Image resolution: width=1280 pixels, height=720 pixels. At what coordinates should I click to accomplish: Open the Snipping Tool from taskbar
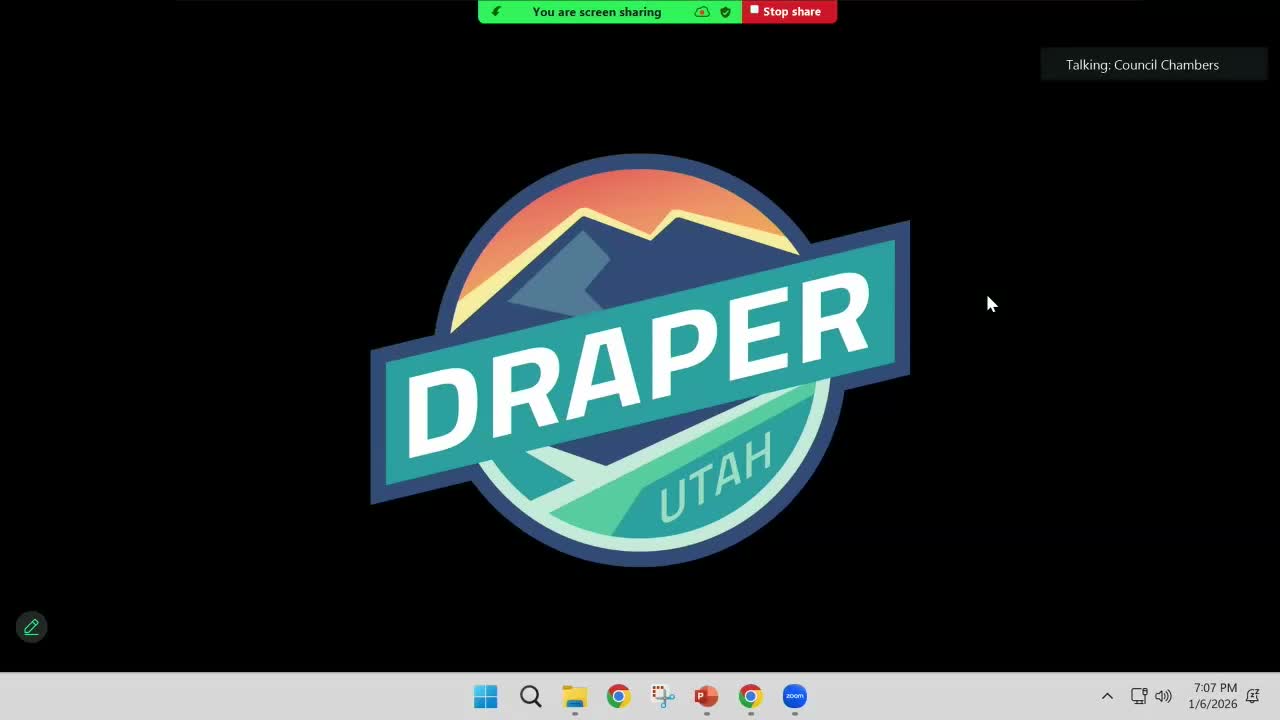[x=662, y=697]
